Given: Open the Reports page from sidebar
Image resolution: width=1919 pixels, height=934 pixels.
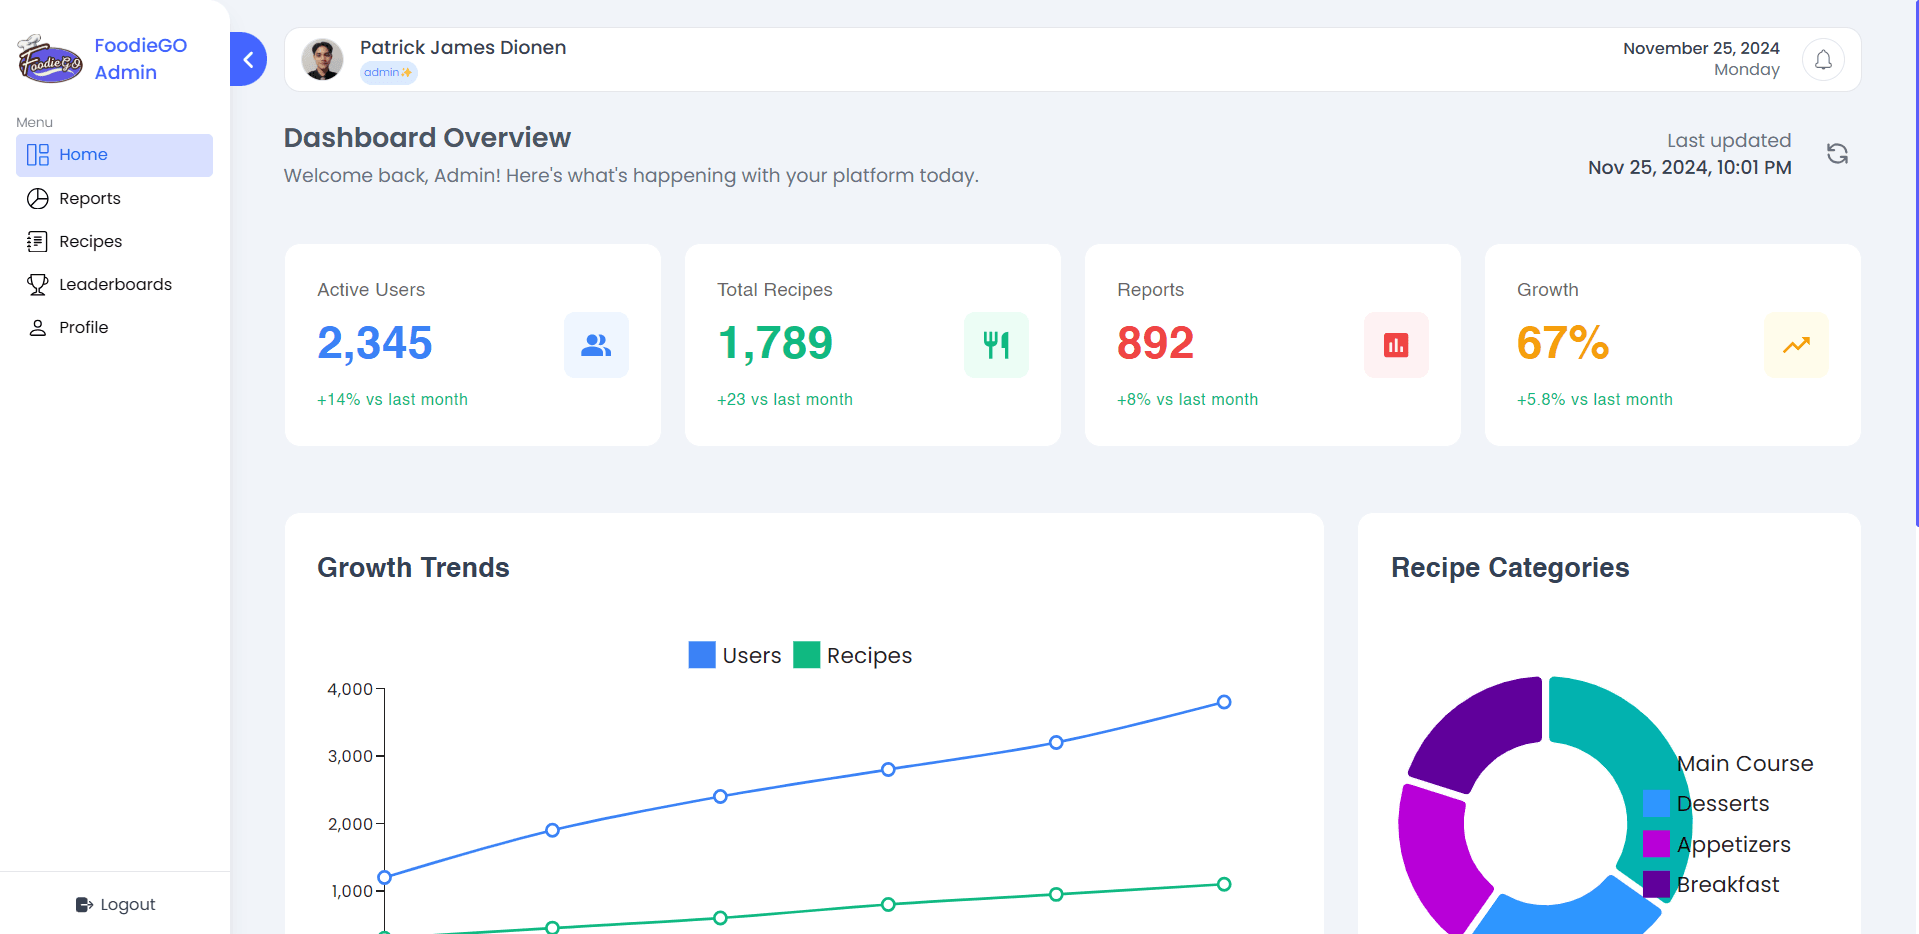Looking at the screenshot, I should pyautogui.click(x=89, y=198).
